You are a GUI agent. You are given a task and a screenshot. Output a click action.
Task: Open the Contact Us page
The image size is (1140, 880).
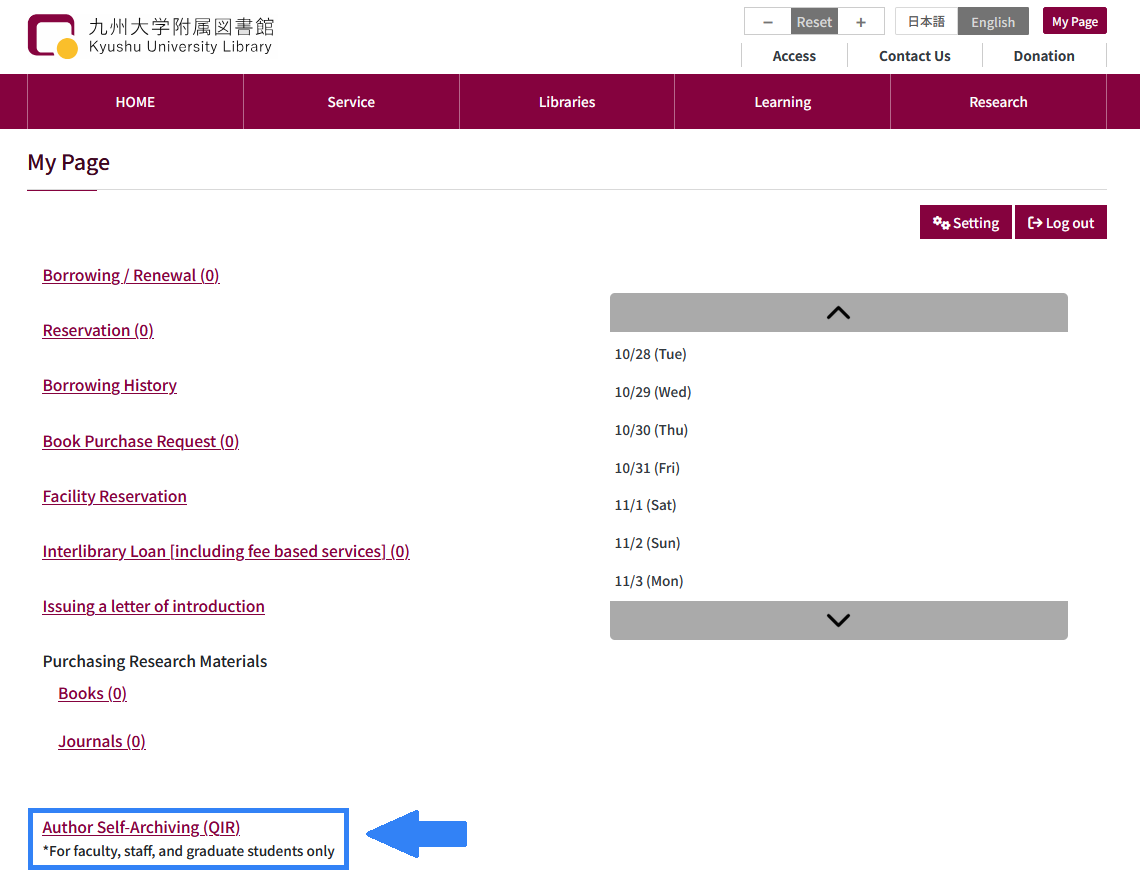(914, 56)
